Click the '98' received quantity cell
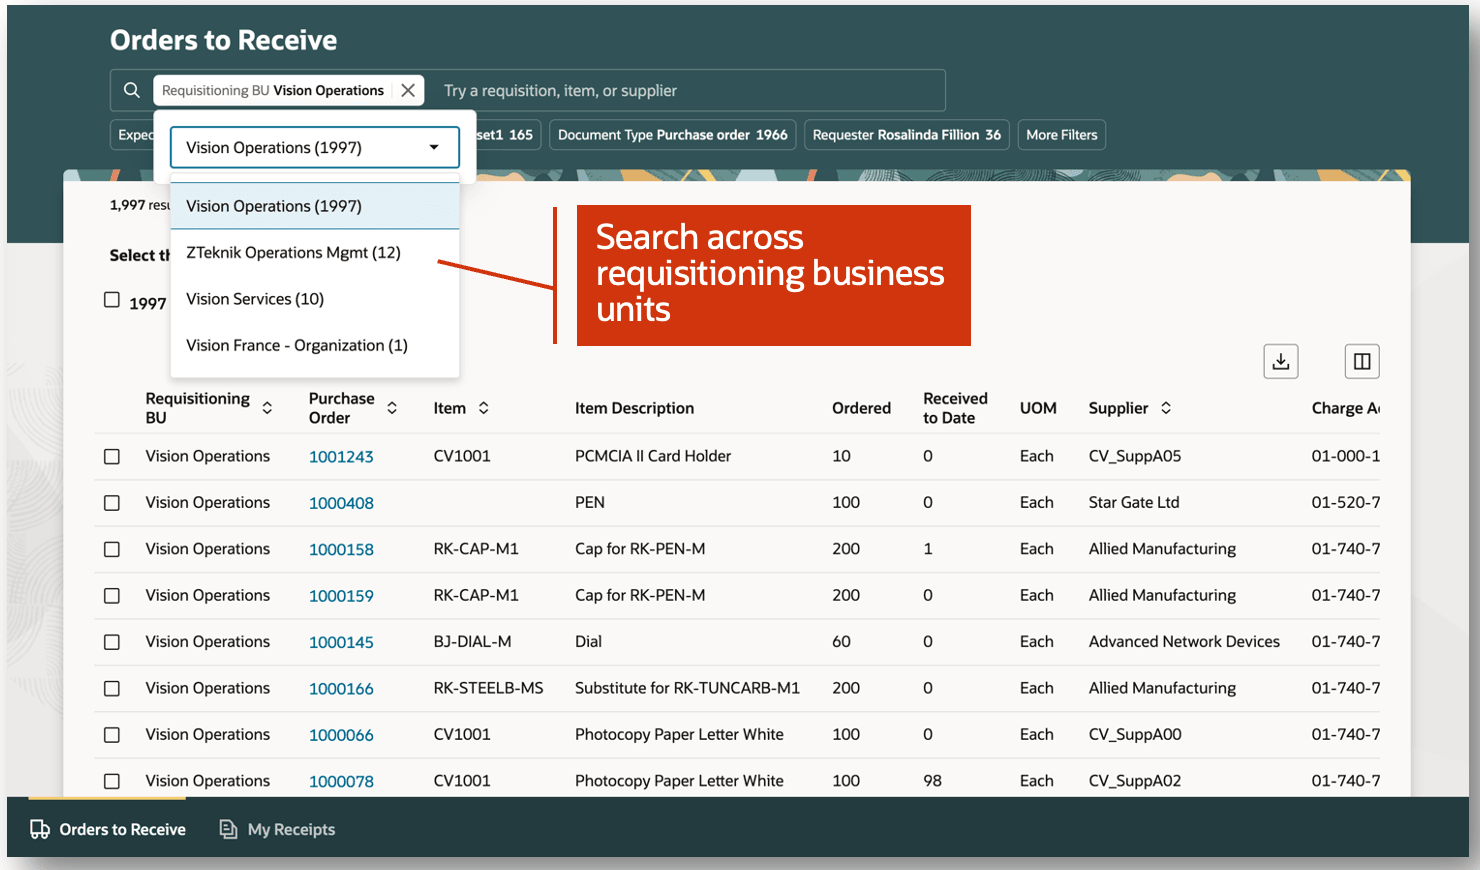Image resolution: width=1480 pixels, height=870 pixels. click(932, 781)
